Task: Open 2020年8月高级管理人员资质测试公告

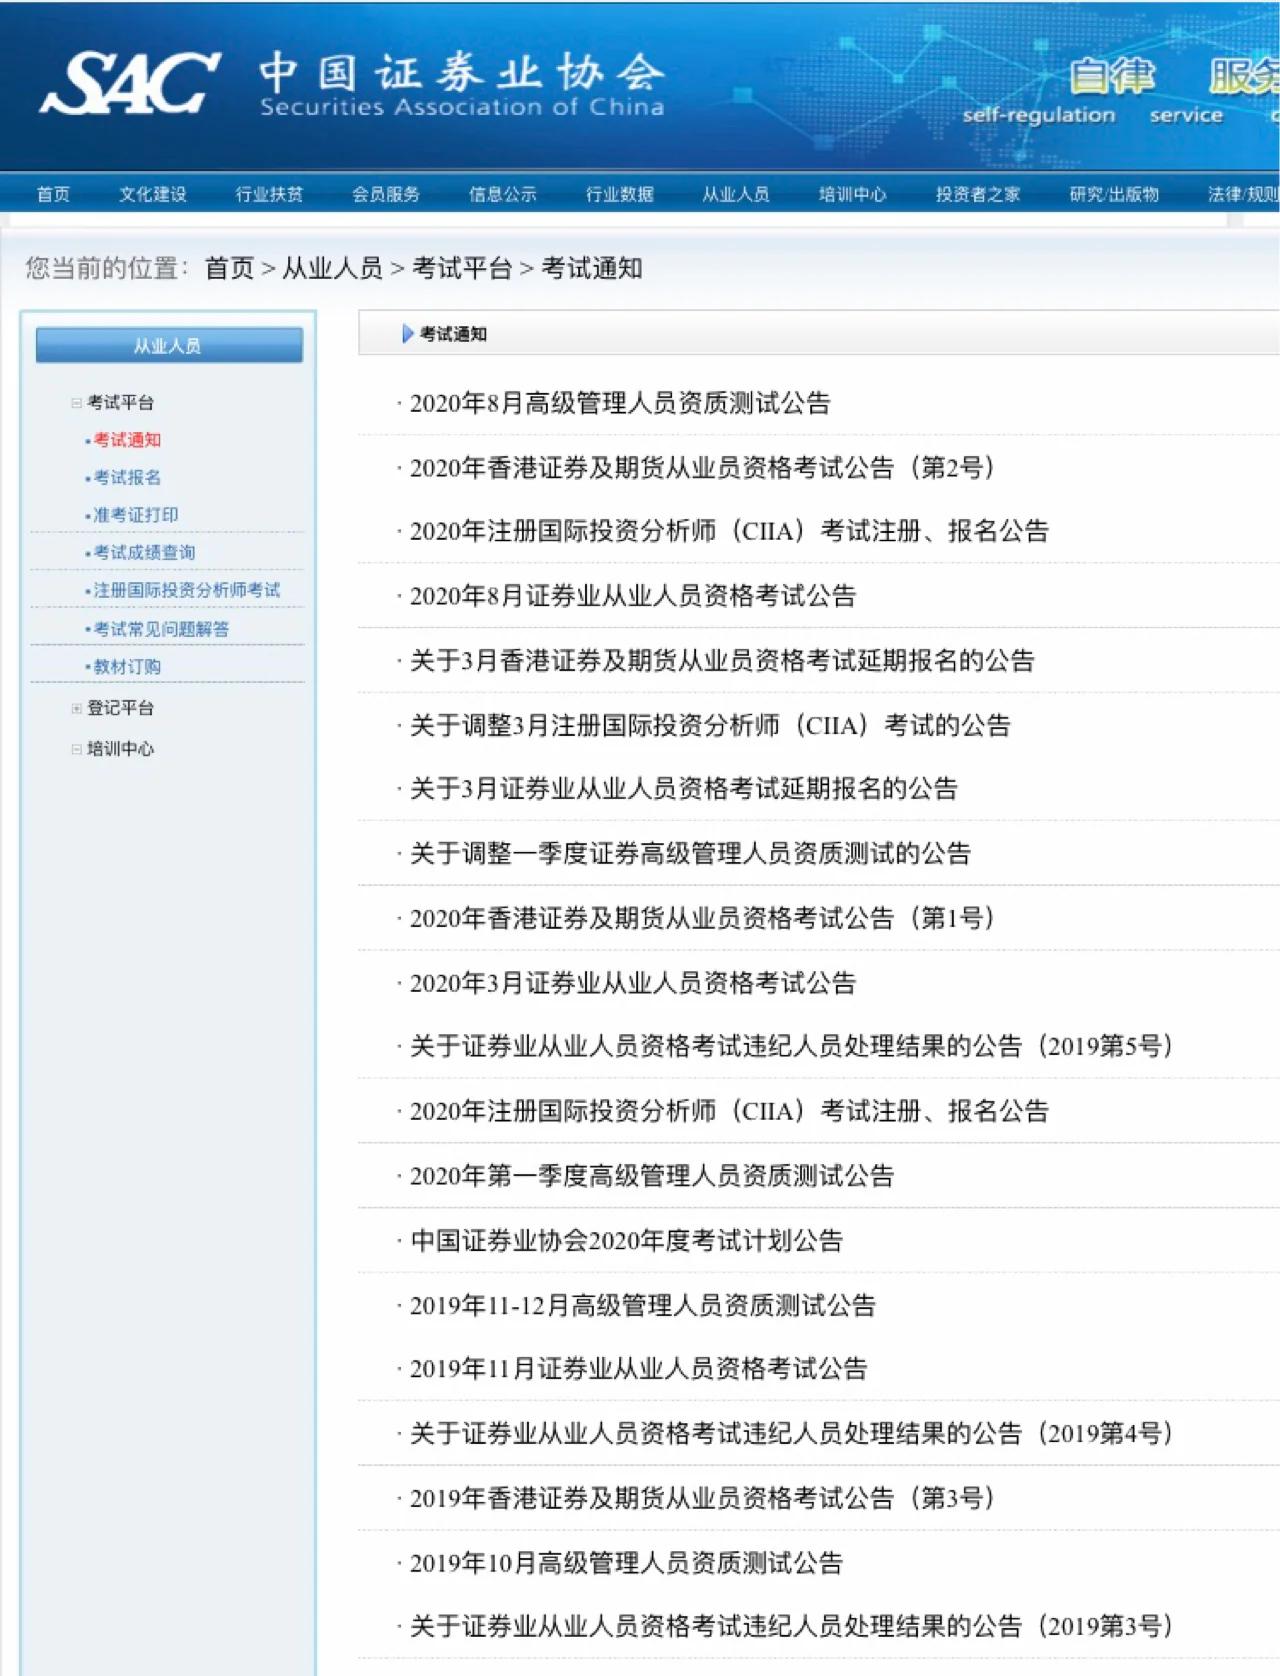Action: tap(620, 403)
